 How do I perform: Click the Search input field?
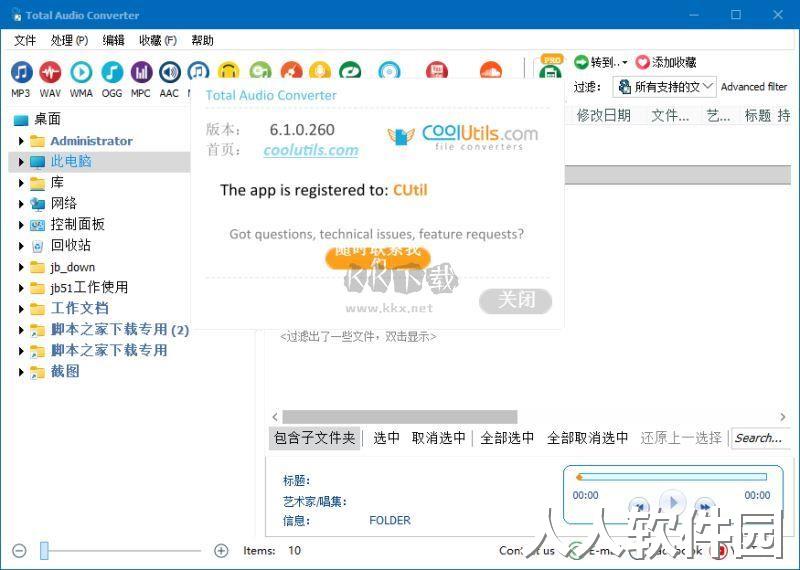click(761, 438)
